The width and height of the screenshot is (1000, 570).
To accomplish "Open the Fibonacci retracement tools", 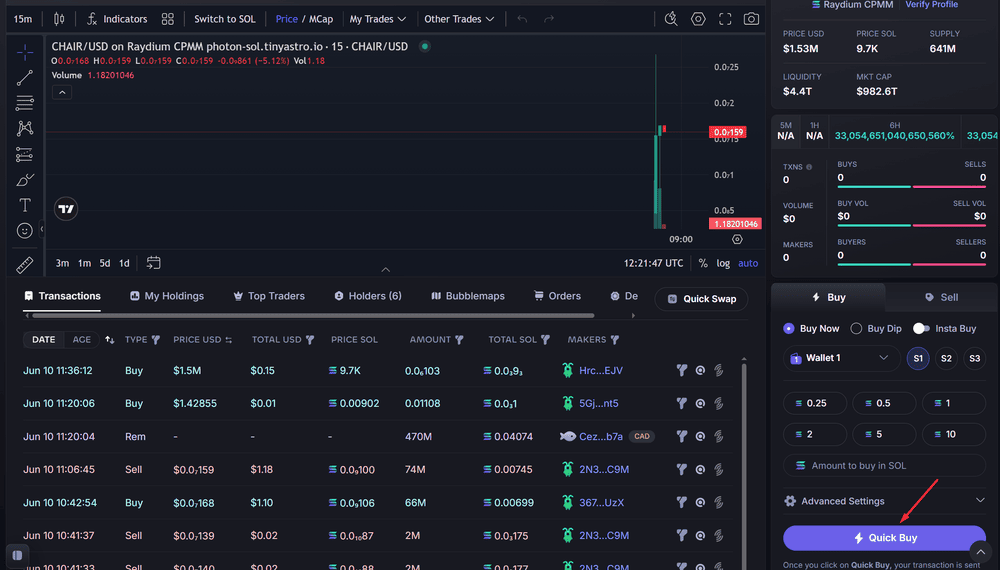I will pyautogui.click(x=25, y=103).
